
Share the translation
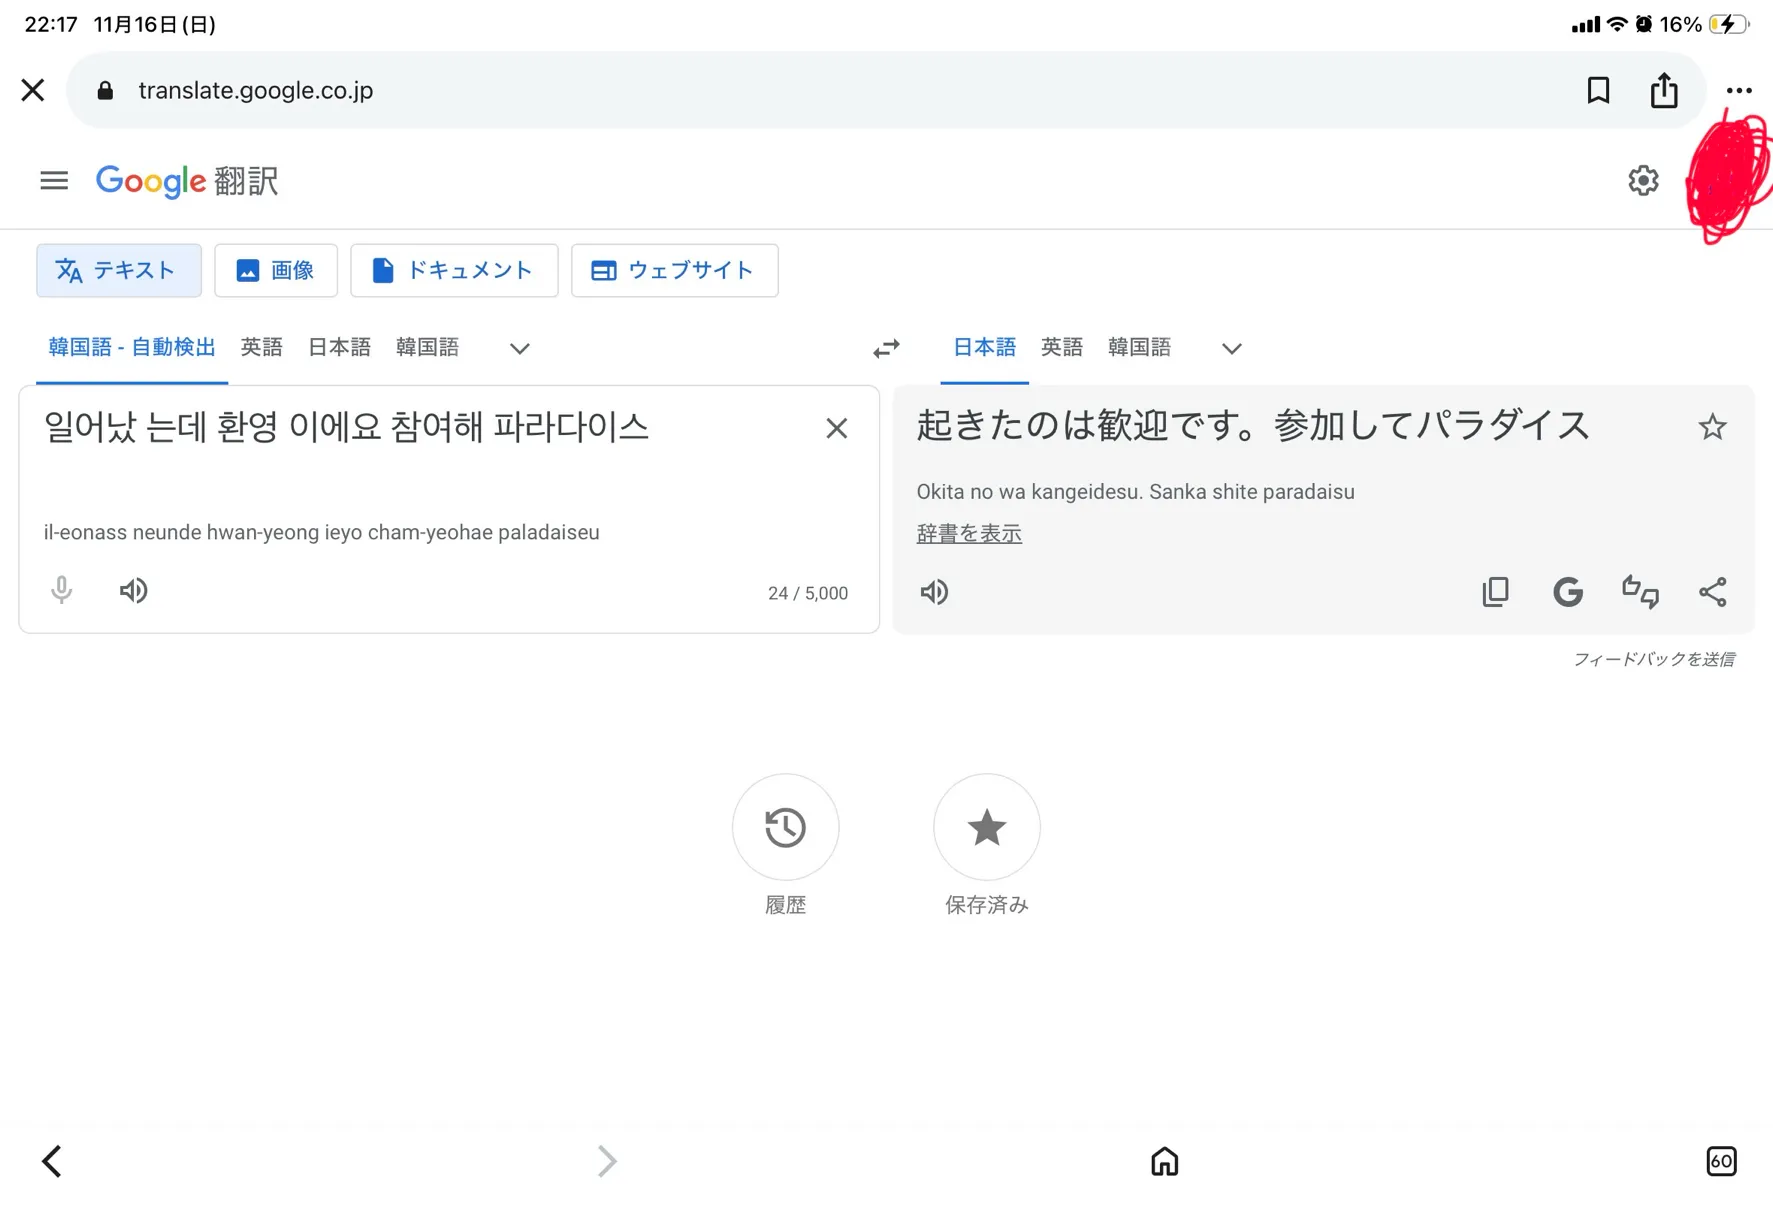[1712, 592]
